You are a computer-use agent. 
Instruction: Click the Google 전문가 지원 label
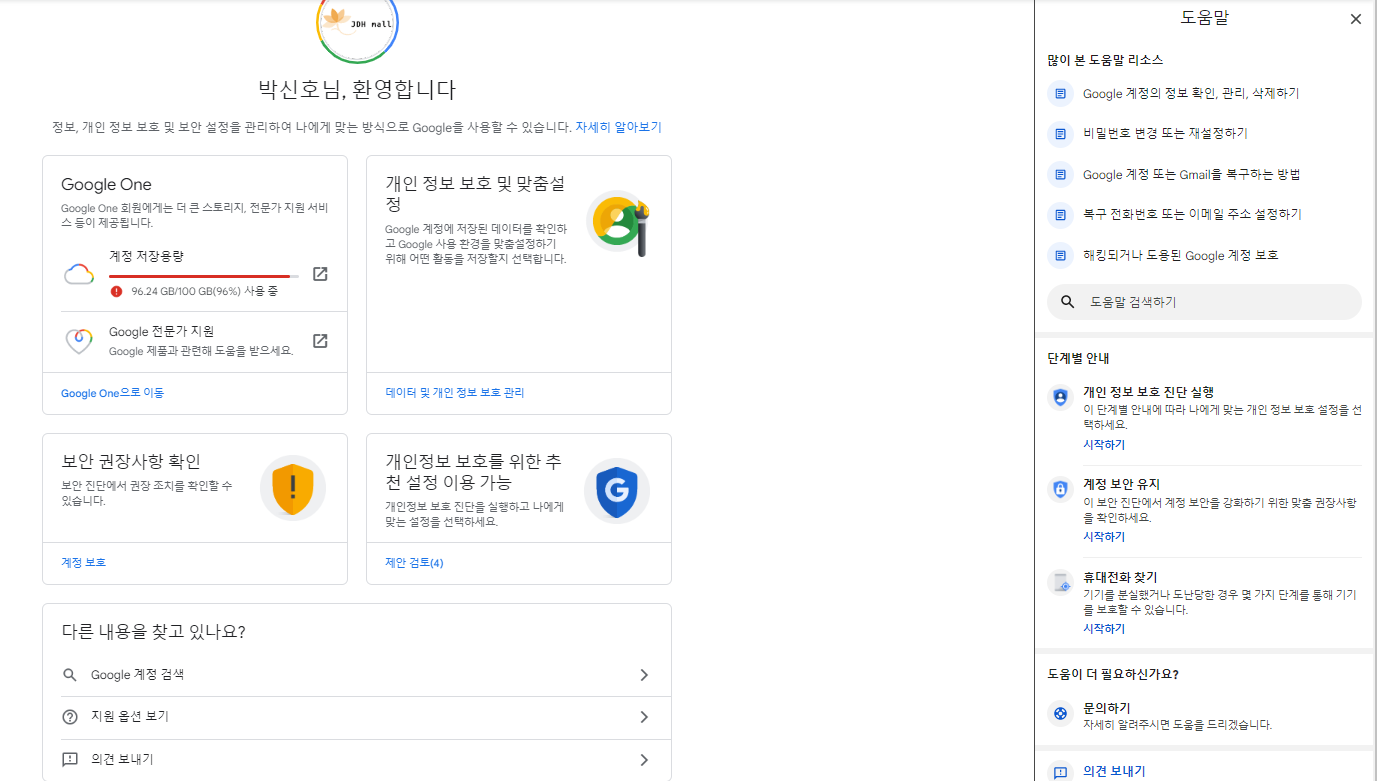[x=161, y=331]
